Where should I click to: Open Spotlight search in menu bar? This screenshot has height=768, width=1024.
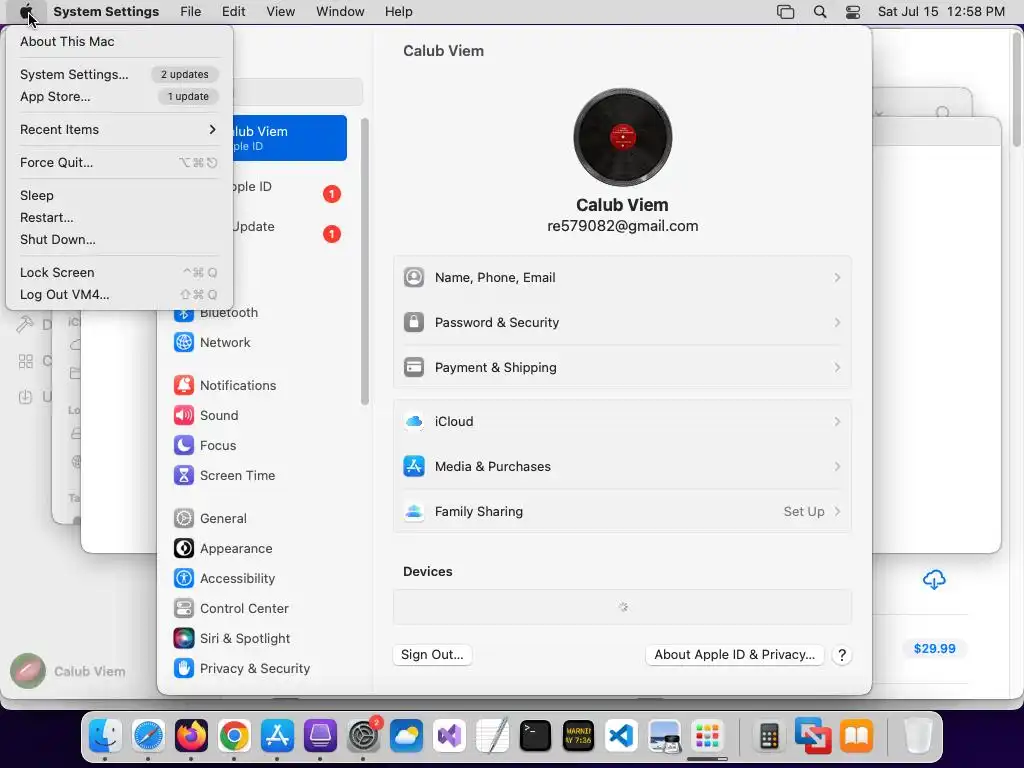coord(820,12)
